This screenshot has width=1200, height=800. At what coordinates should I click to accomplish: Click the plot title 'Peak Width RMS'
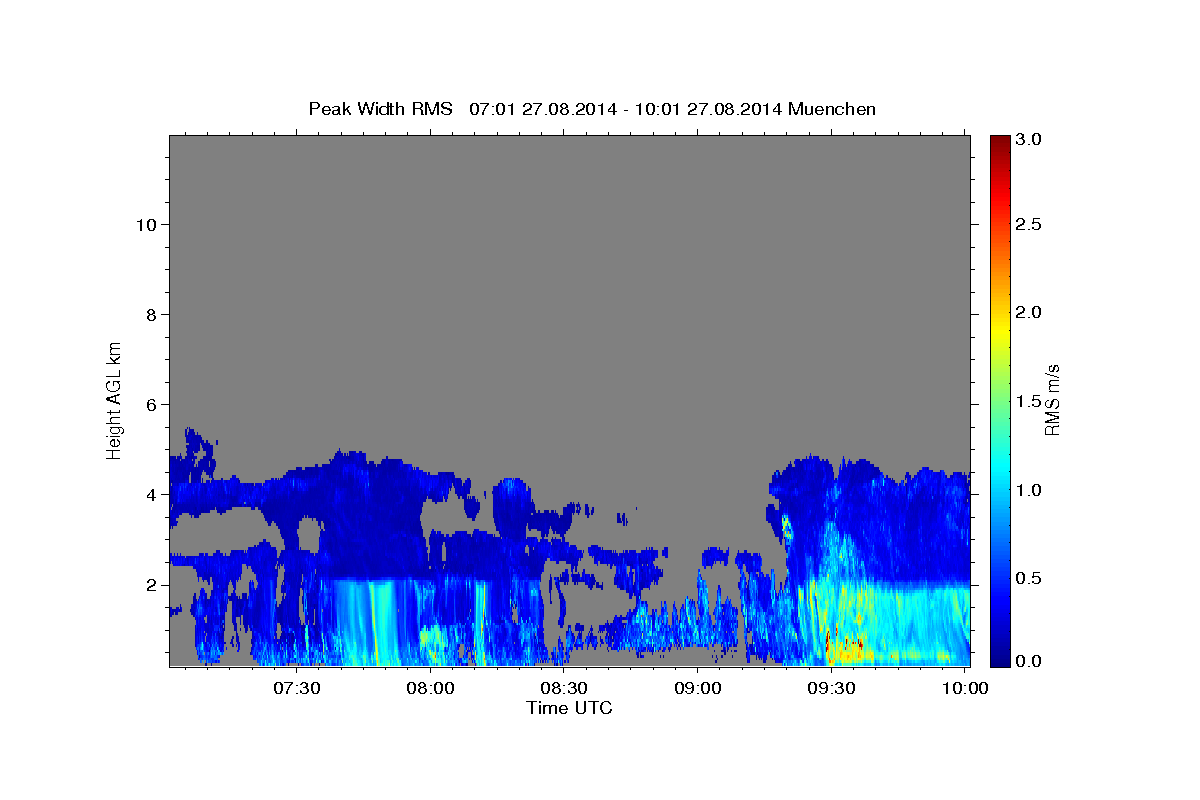(380, 109)
